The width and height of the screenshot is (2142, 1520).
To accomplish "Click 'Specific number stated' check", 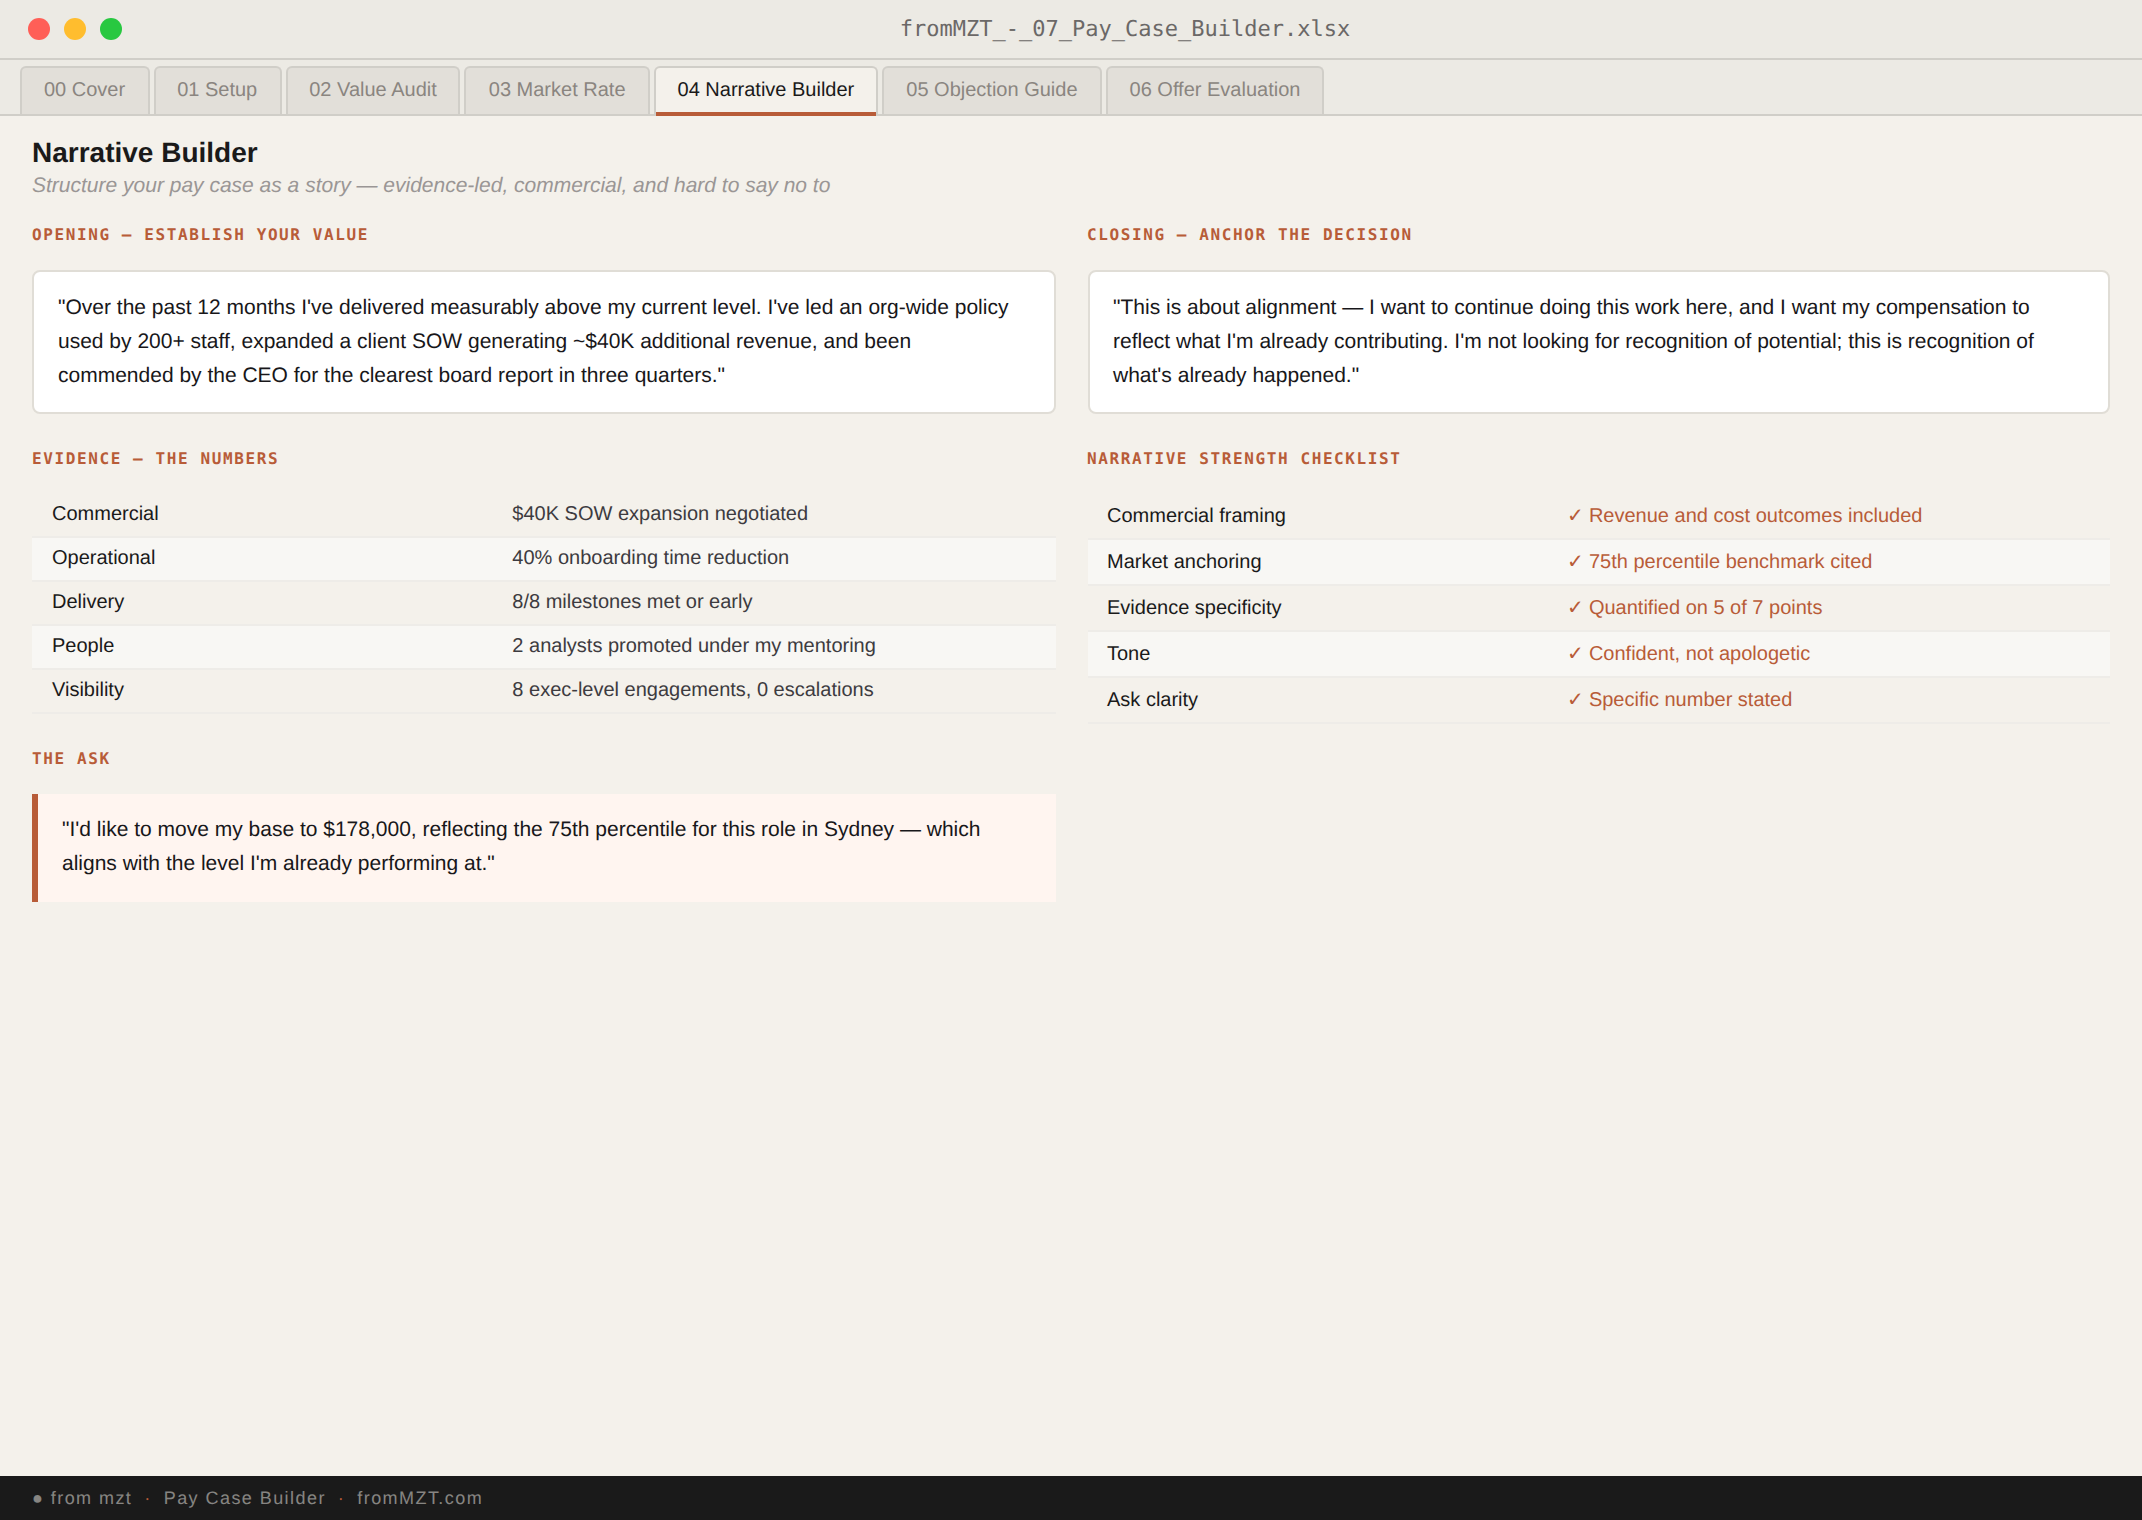I will (x=1679, y=700).
